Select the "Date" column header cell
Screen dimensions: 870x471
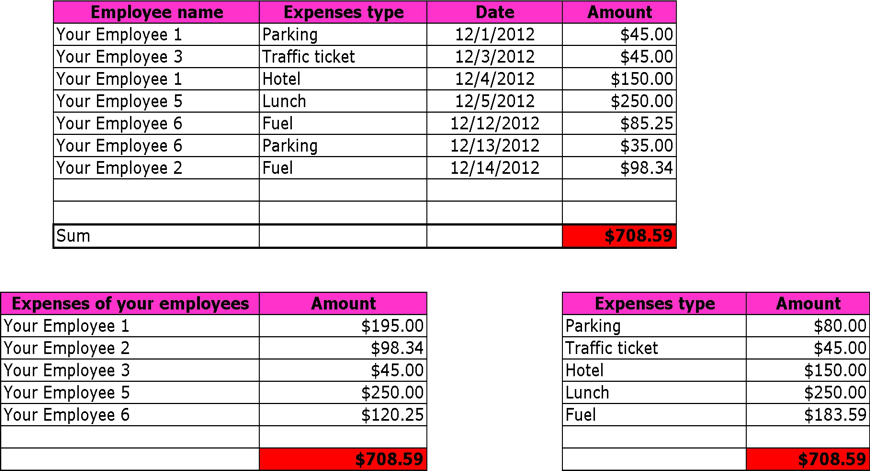pyautogui.click(x=494, y=13)
